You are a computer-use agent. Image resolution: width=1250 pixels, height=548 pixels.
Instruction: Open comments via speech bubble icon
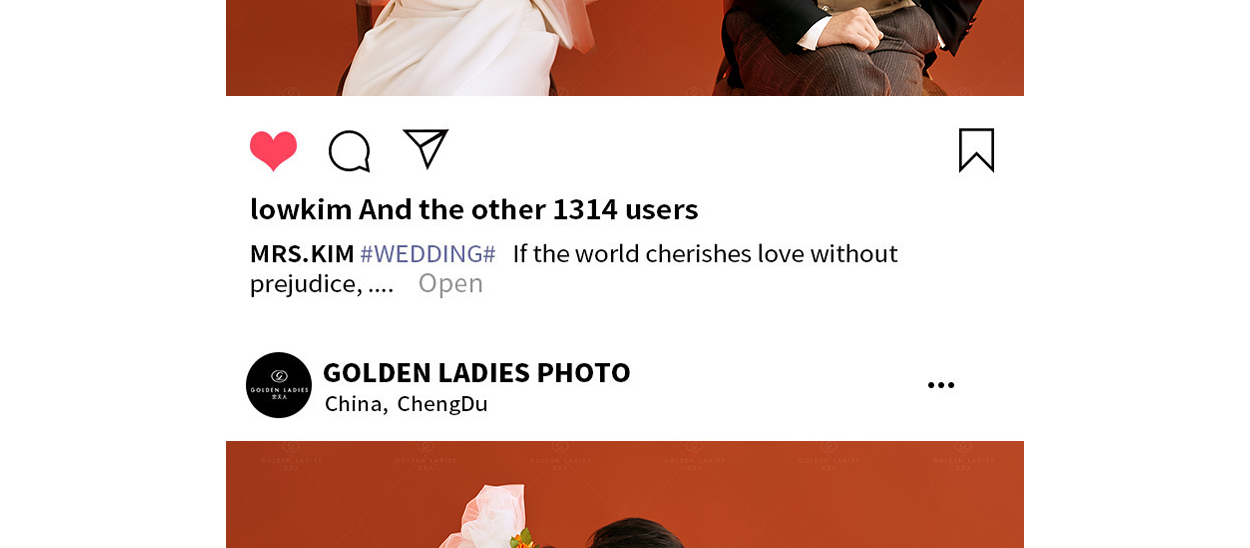(x=349, y=151)
